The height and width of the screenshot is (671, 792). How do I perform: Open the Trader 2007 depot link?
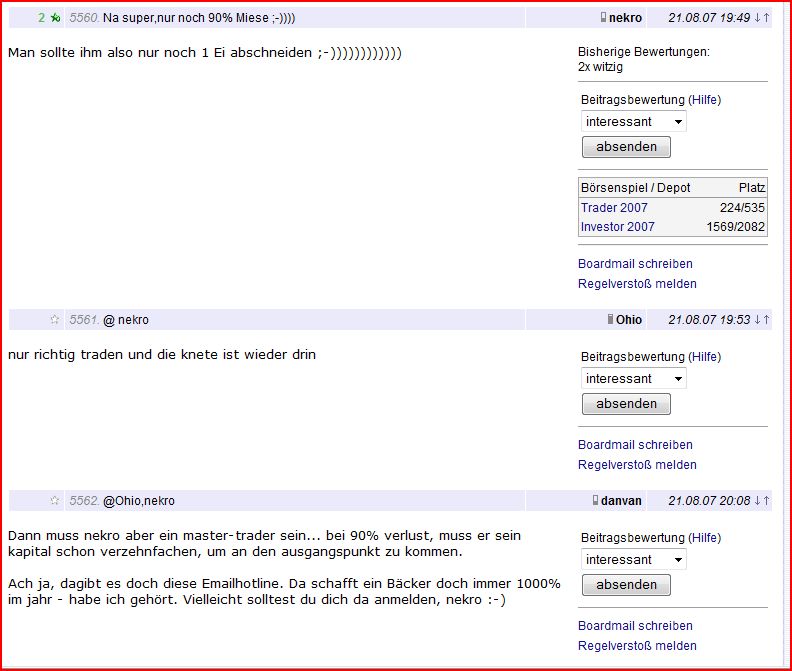pyautogui.click(x=614, y=208)
